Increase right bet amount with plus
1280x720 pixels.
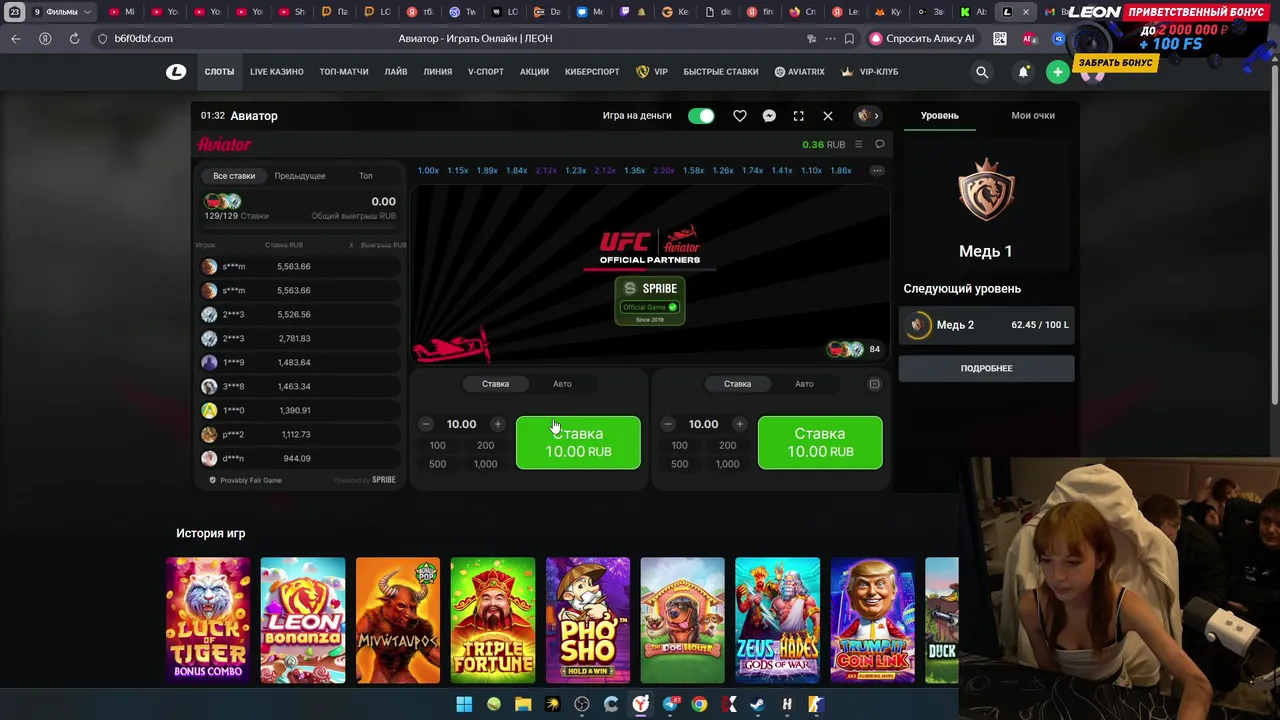(x=739, y=424)
